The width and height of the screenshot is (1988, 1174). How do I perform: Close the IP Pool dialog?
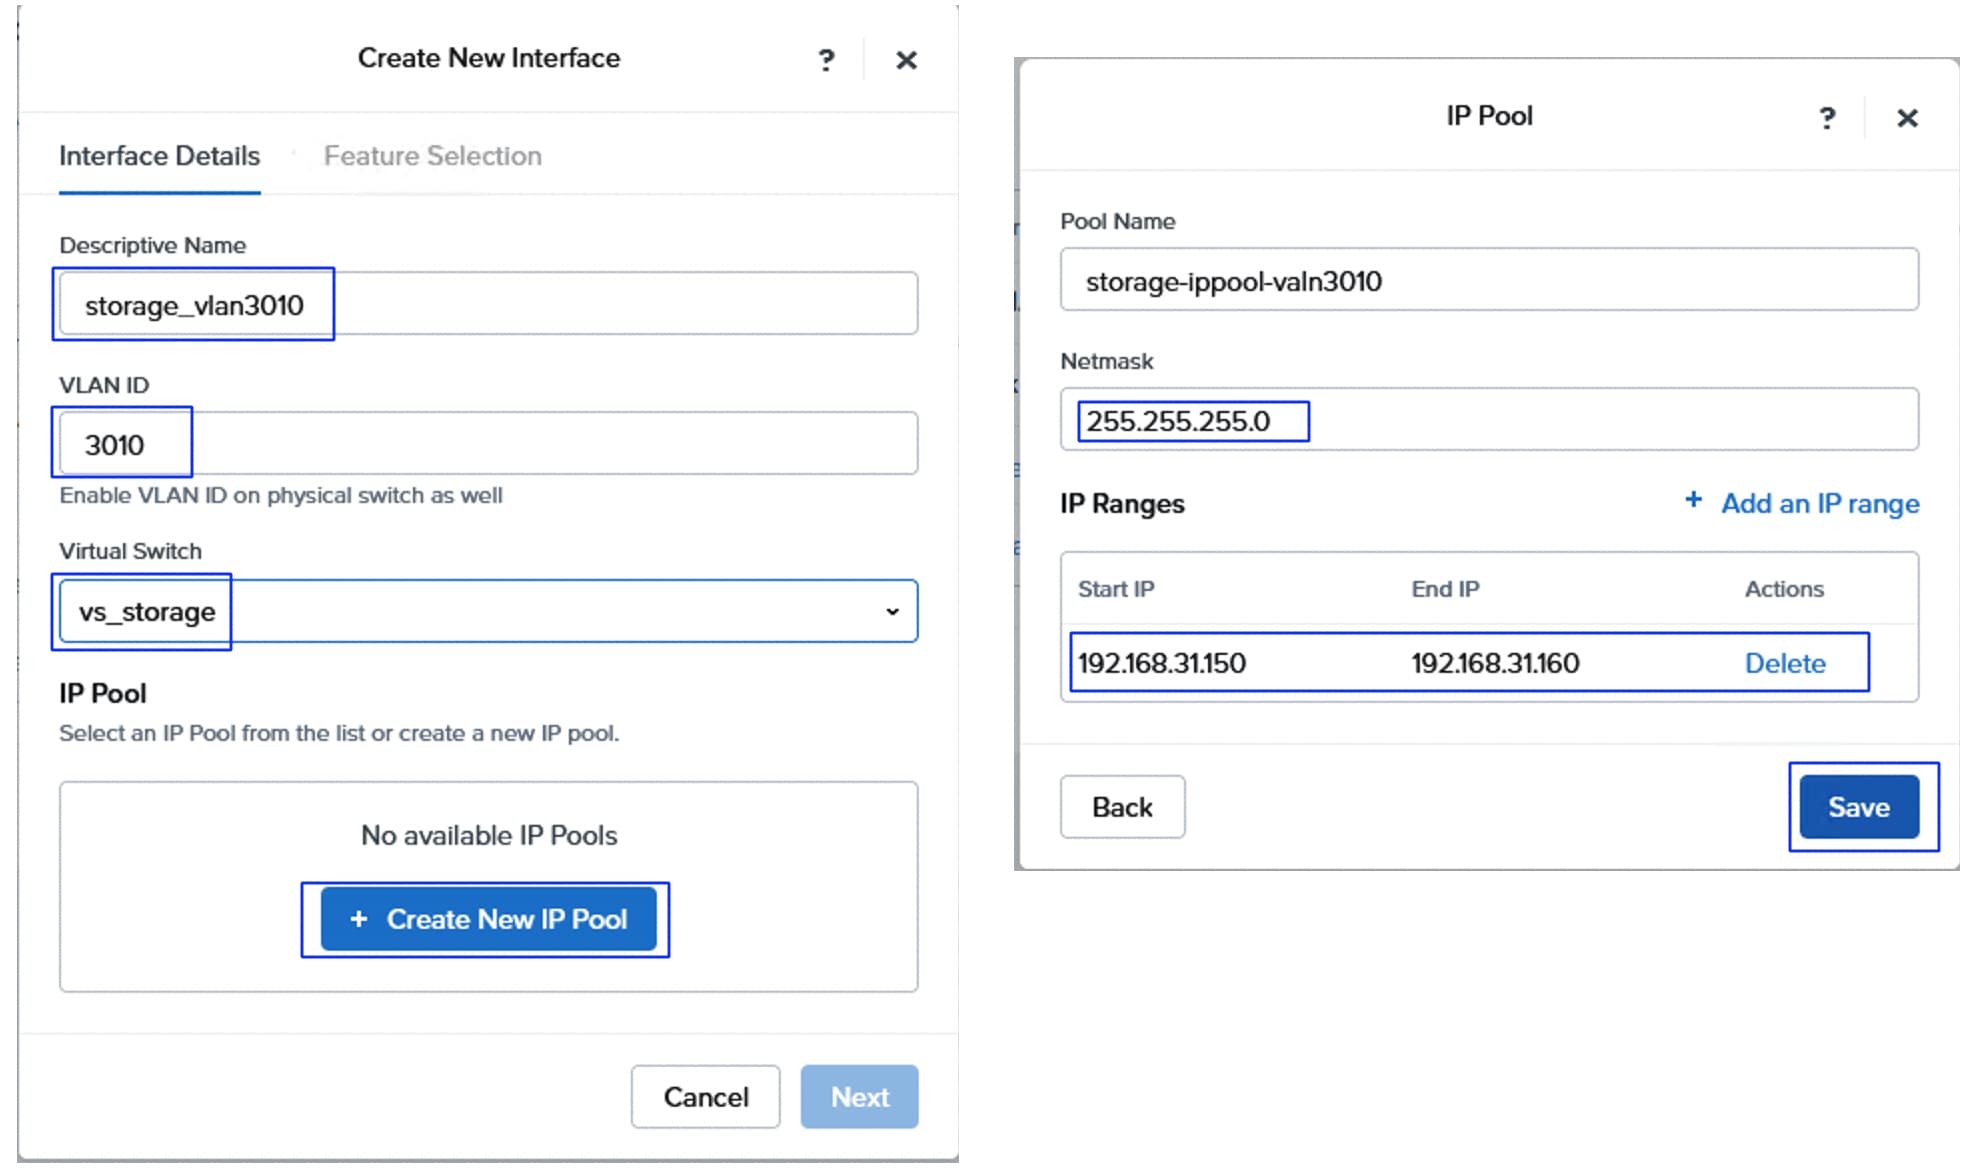1907,118
